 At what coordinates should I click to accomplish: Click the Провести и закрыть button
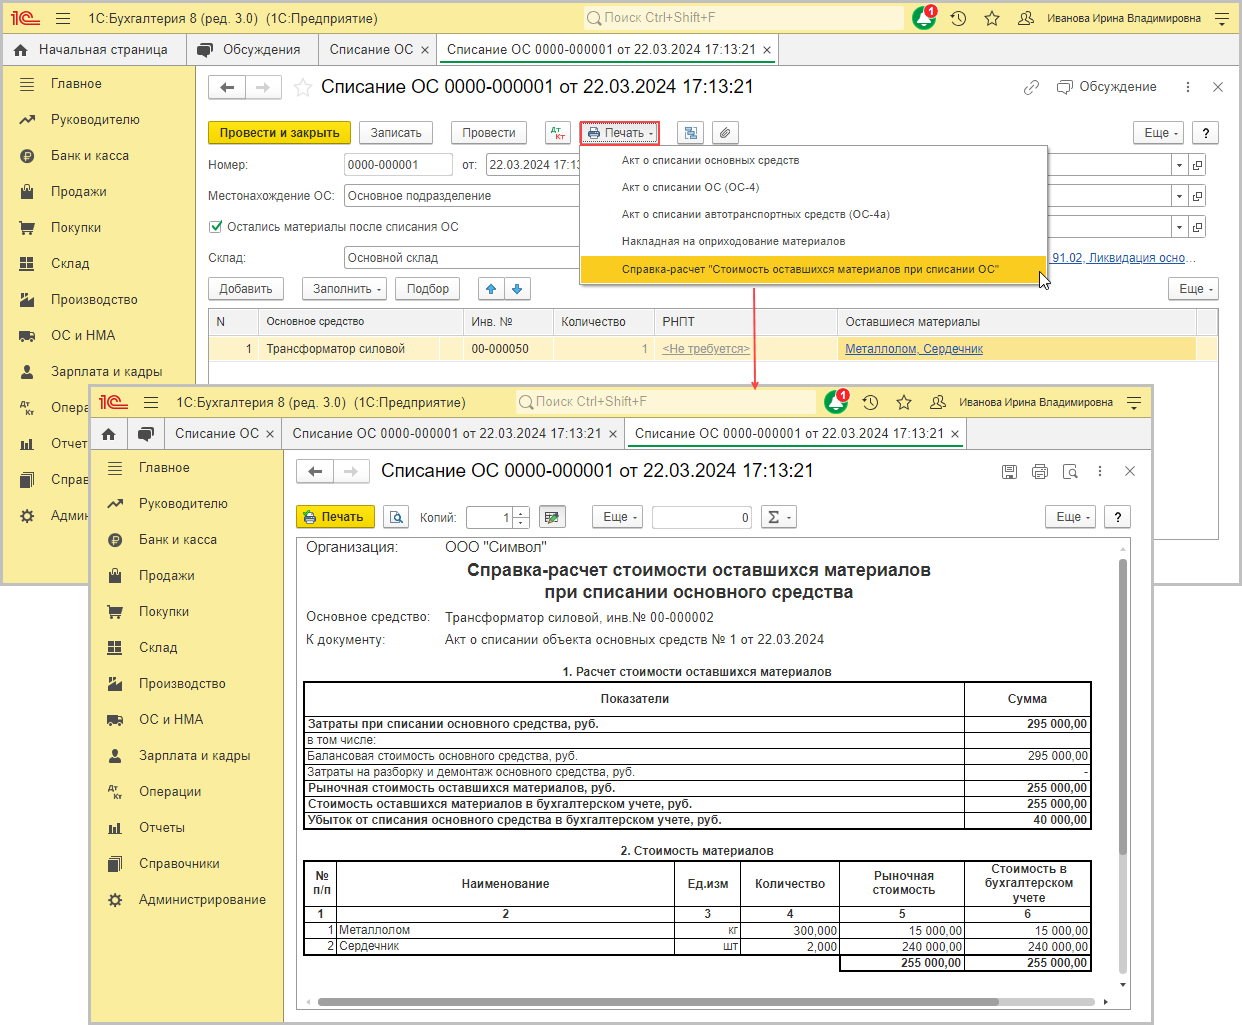pos(279,133)
